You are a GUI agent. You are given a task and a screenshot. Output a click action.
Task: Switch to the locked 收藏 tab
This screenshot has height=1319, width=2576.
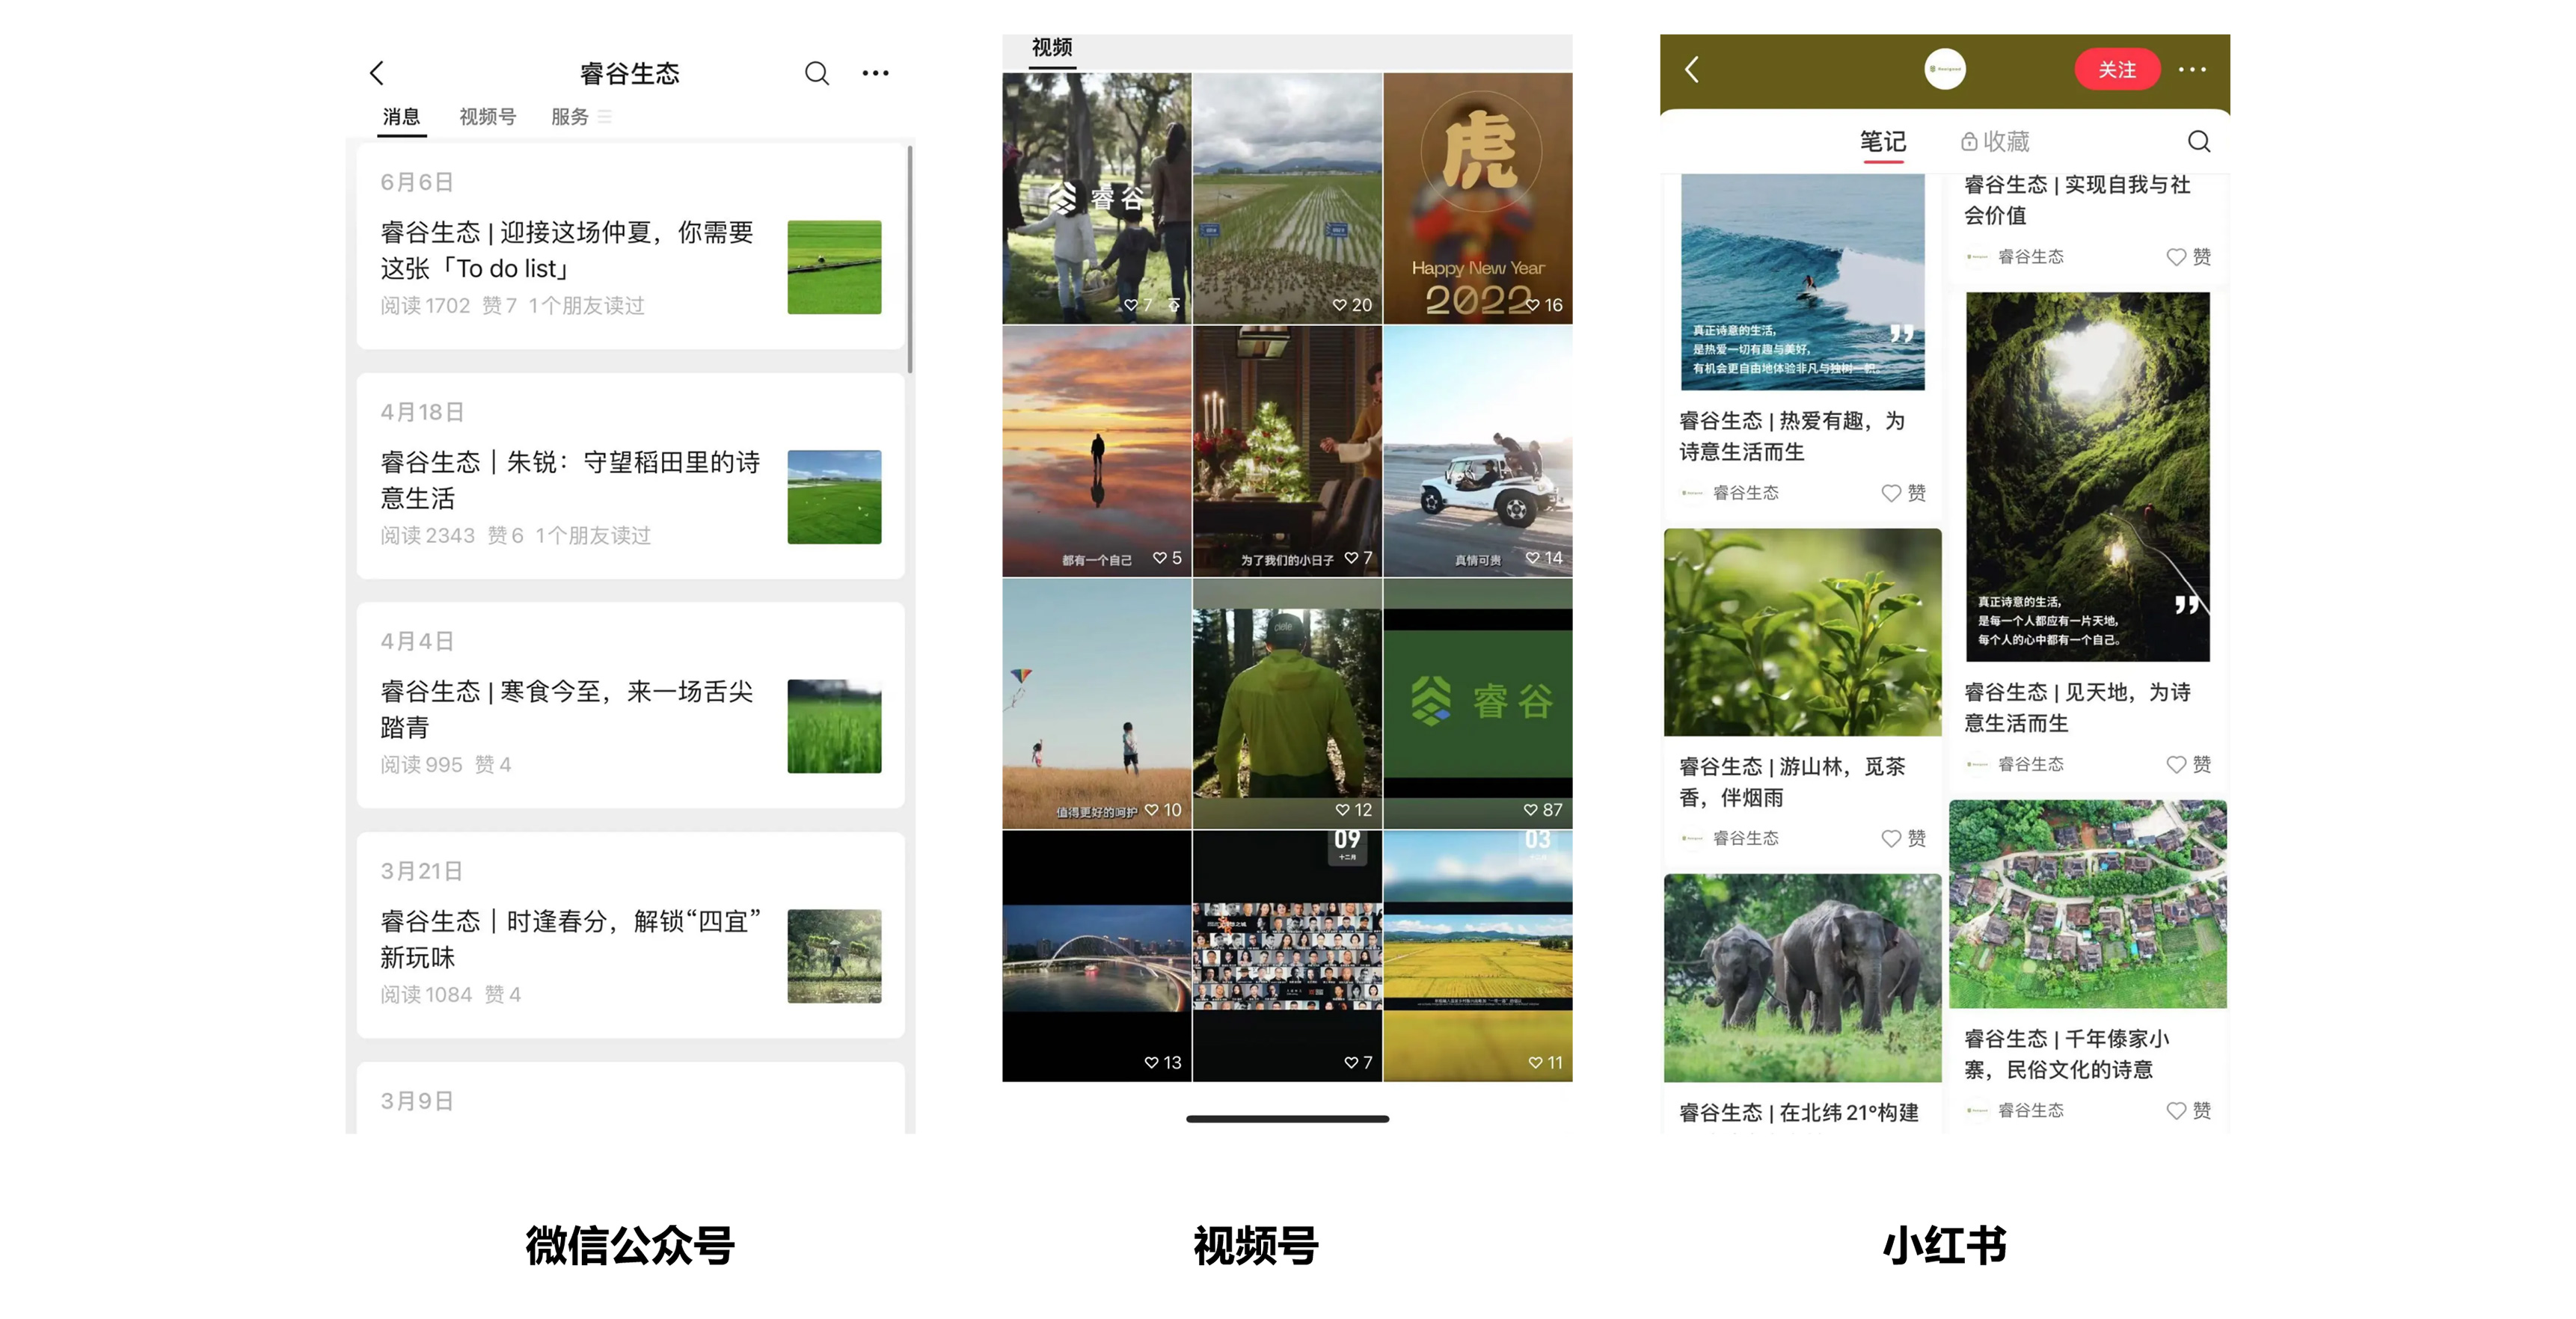(1995, 142)
